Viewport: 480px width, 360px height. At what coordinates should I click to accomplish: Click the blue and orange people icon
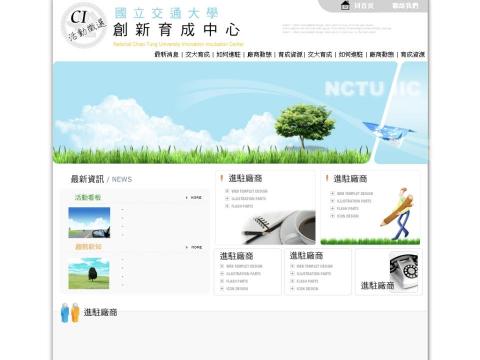[x=70, y=312]
